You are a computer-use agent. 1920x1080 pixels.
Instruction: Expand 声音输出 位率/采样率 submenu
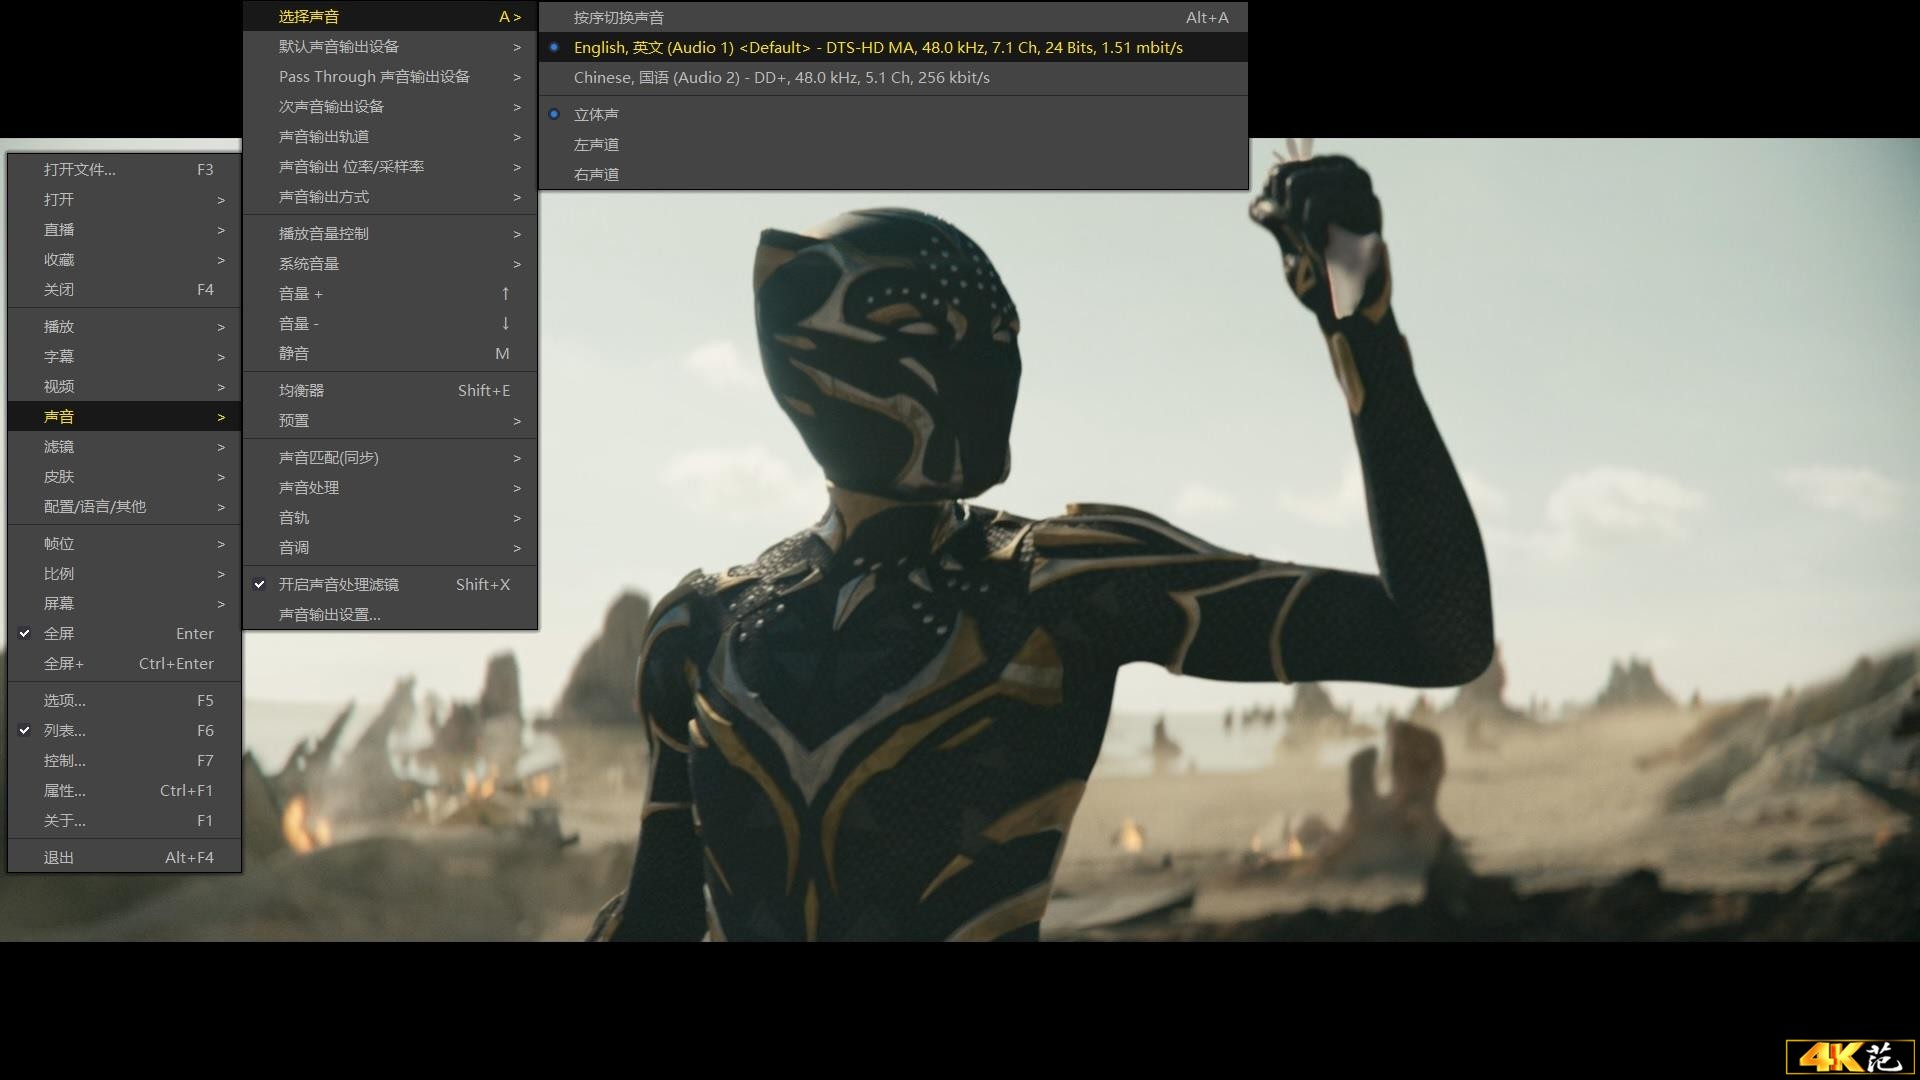coord(390,166)
